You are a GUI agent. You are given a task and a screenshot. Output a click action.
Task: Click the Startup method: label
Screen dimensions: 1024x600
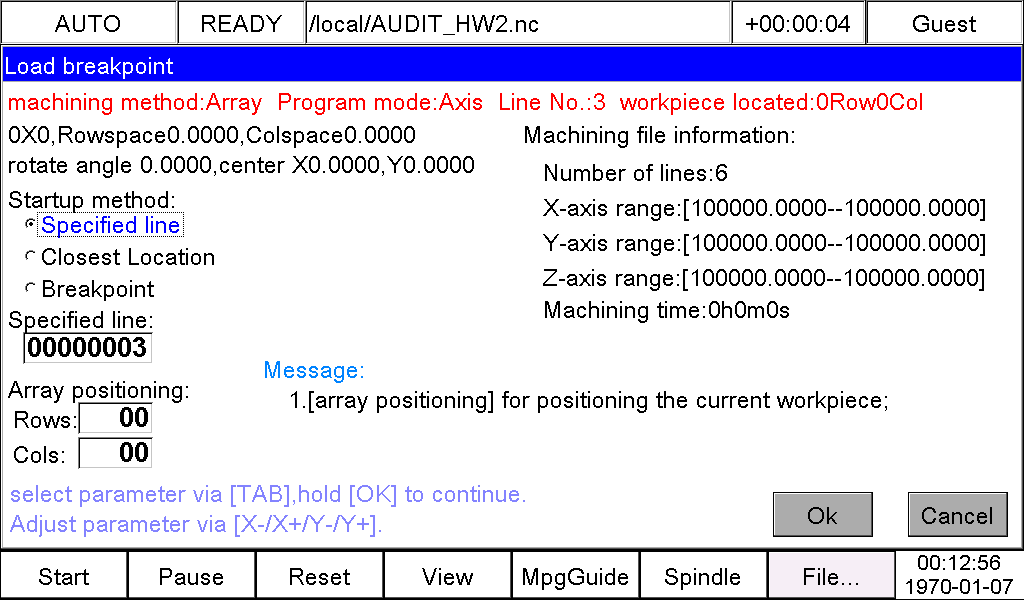92,199
